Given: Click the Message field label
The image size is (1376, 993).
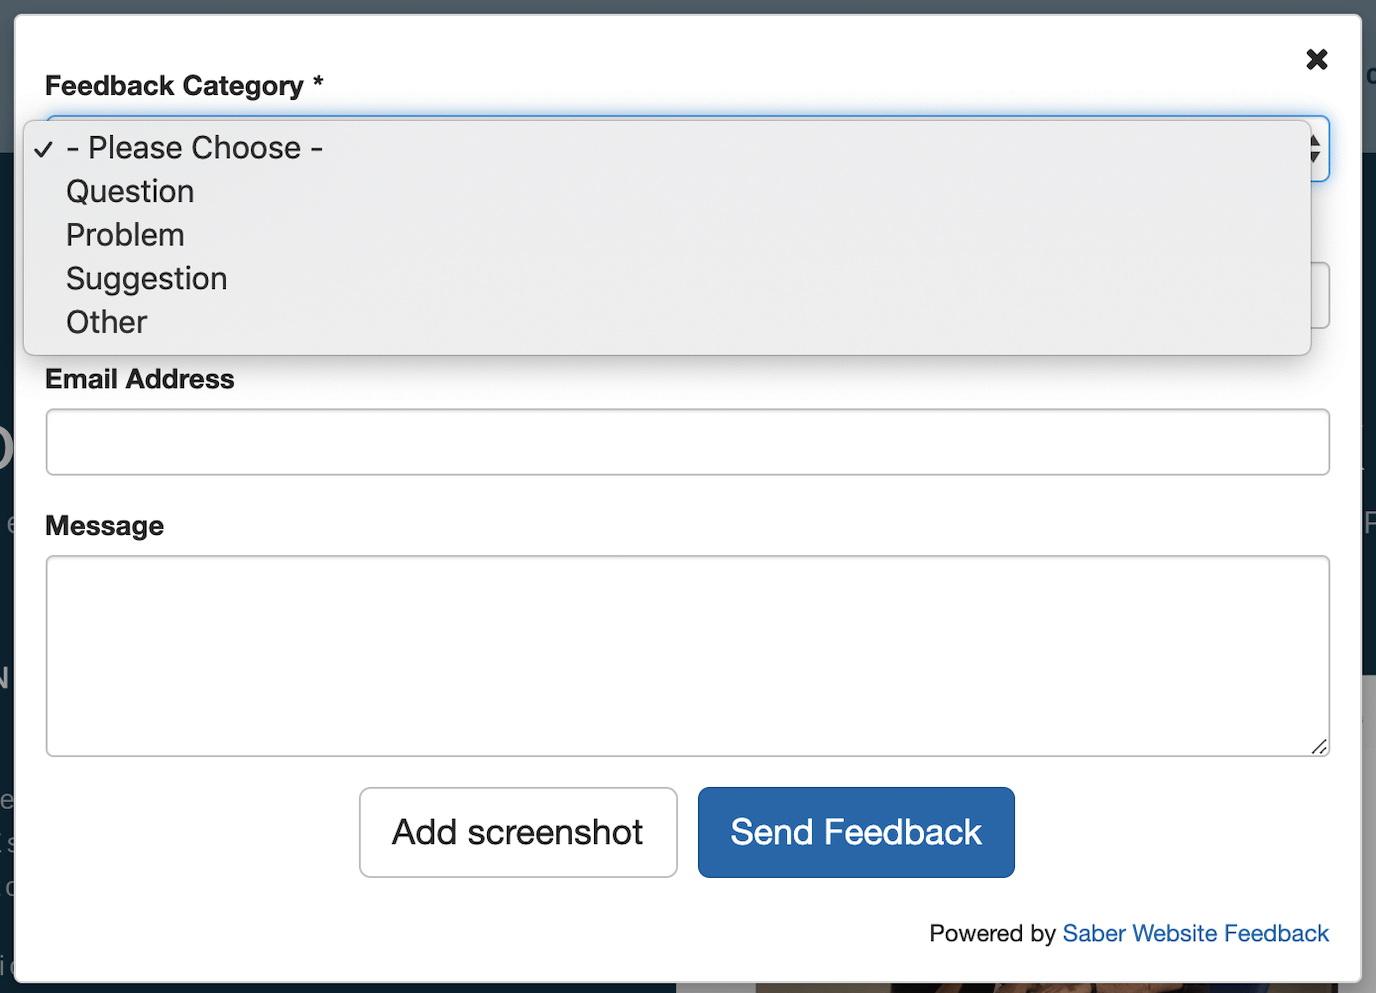Looking at the screenshot, I should pos(104,525).
